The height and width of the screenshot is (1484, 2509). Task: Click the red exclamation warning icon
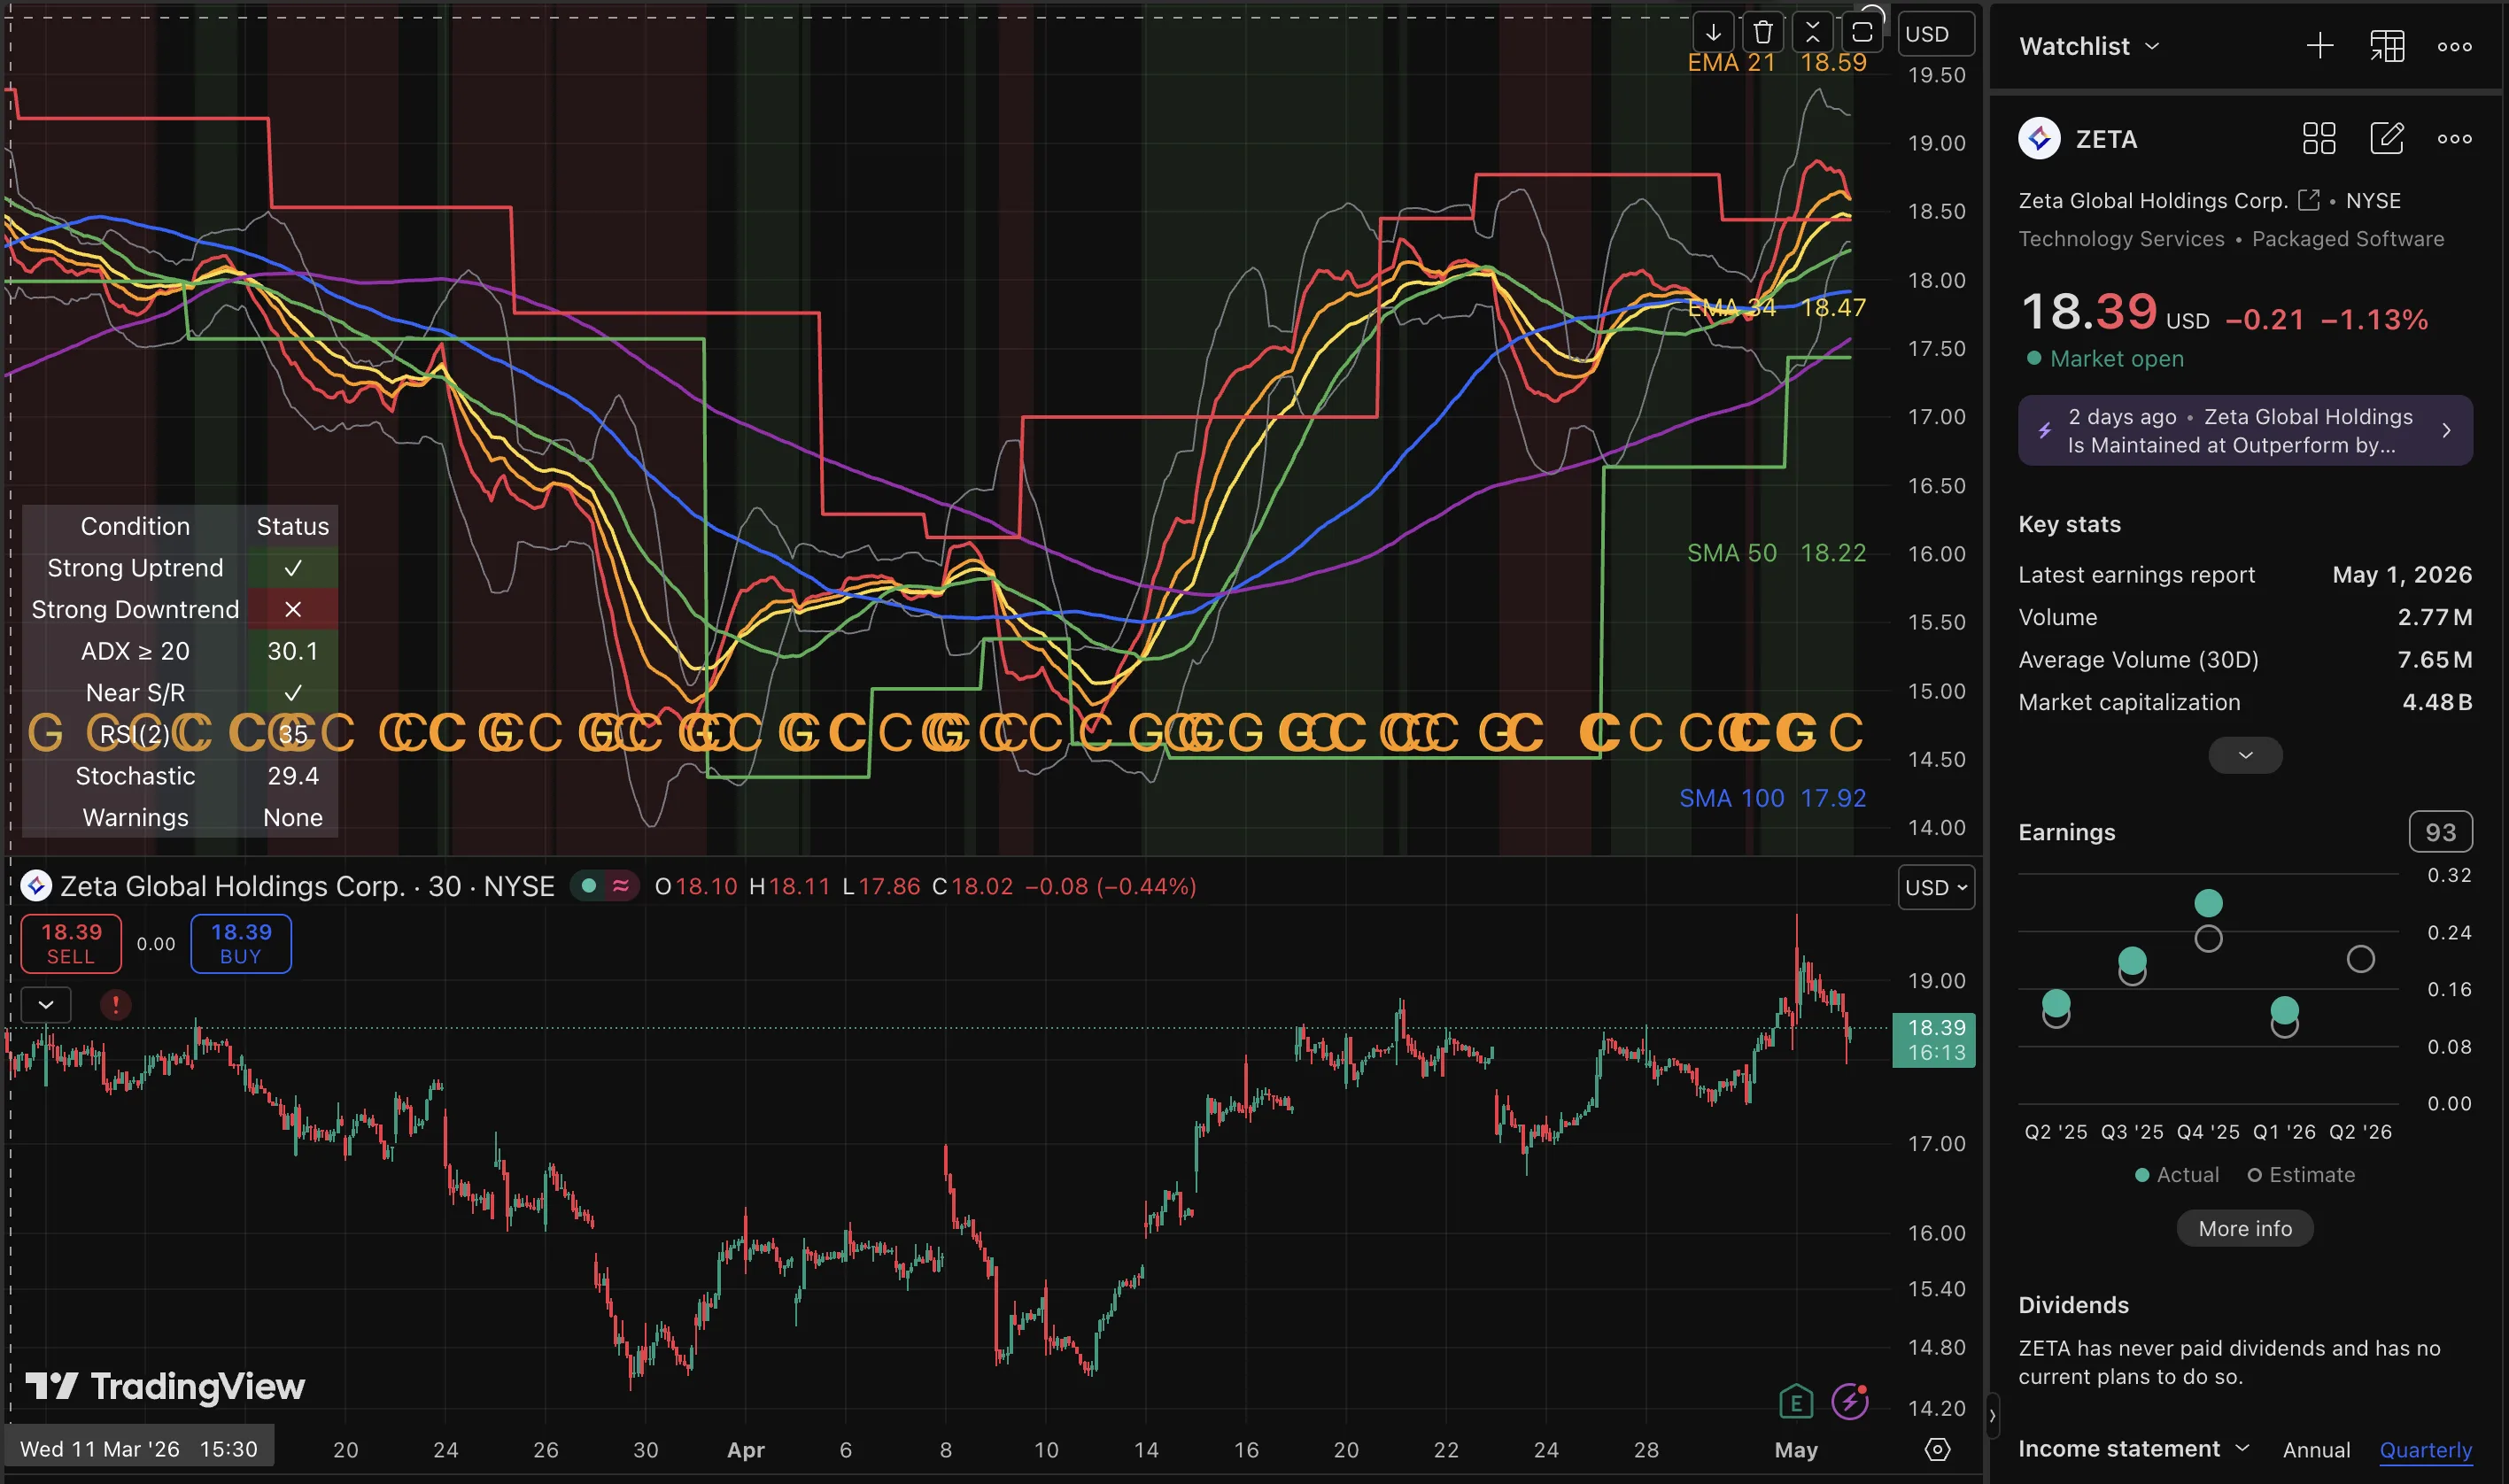click(x=116, y=1004)
